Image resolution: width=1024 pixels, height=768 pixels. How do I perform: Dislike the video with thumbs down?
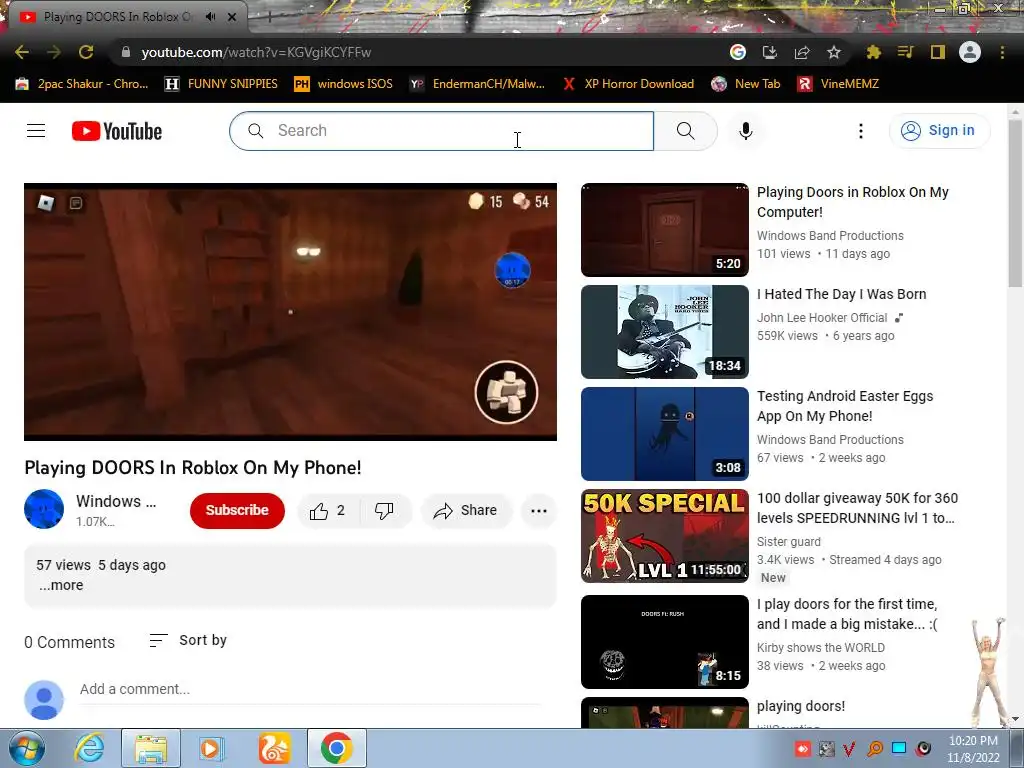click(385, 511)
